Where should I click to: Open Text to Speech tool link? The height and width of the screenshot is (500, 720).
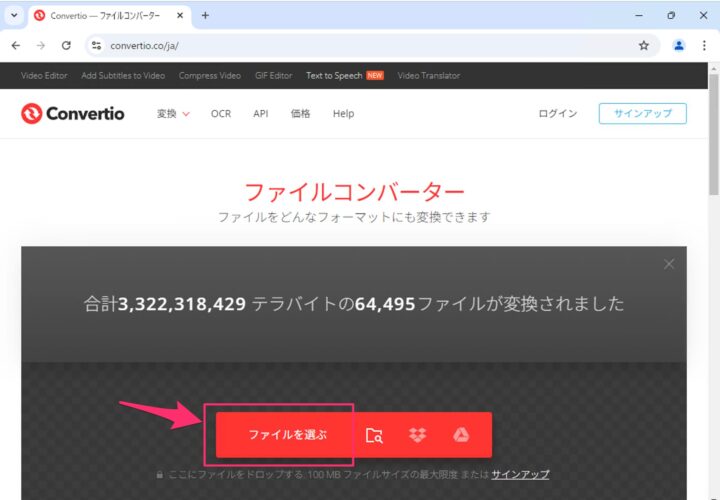tap(334, 75)
